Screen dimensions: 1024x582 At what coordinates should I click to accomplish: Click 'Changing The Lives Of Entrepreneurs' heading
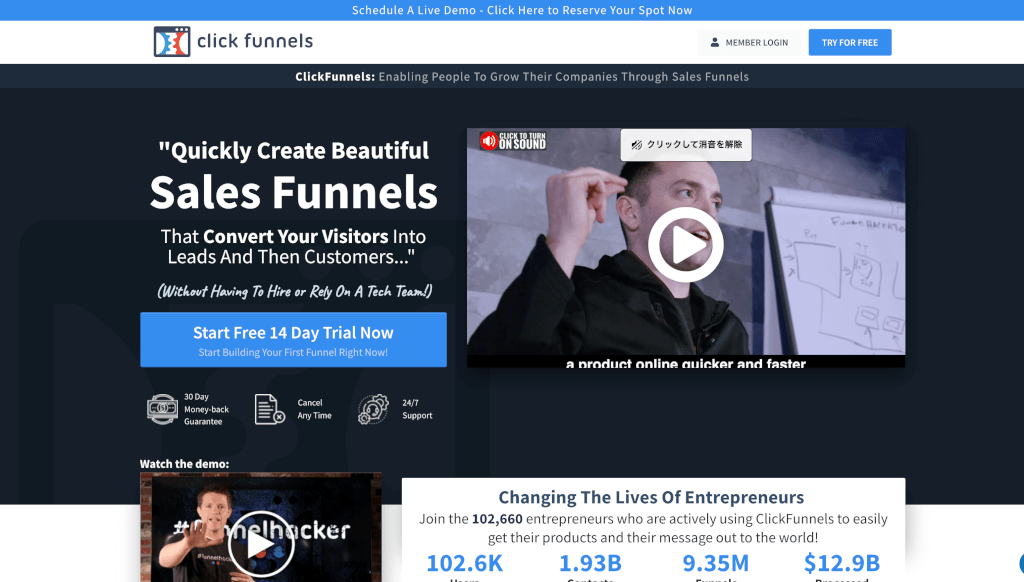pos(651,497)
